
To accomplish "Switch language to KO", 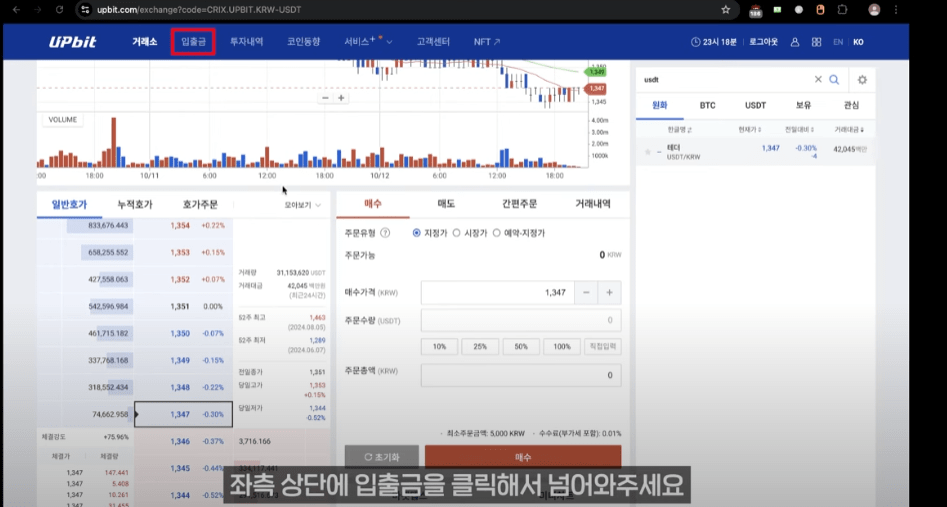I will (858, 42).
